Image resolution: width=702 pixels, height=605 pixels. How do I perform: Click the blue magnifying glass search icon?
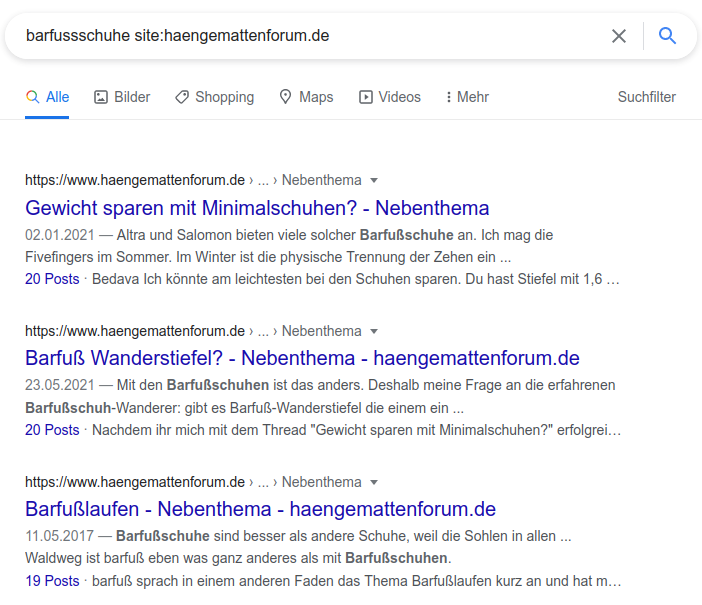point(667,36)
